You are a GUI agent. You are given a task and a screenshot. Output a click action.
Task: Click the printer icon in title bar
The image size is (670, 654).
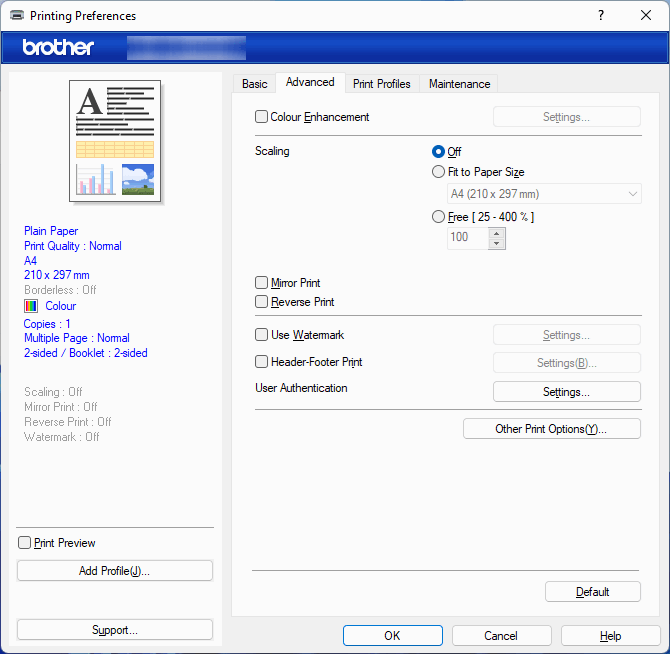pyautogui.click(x=17, y=16)
